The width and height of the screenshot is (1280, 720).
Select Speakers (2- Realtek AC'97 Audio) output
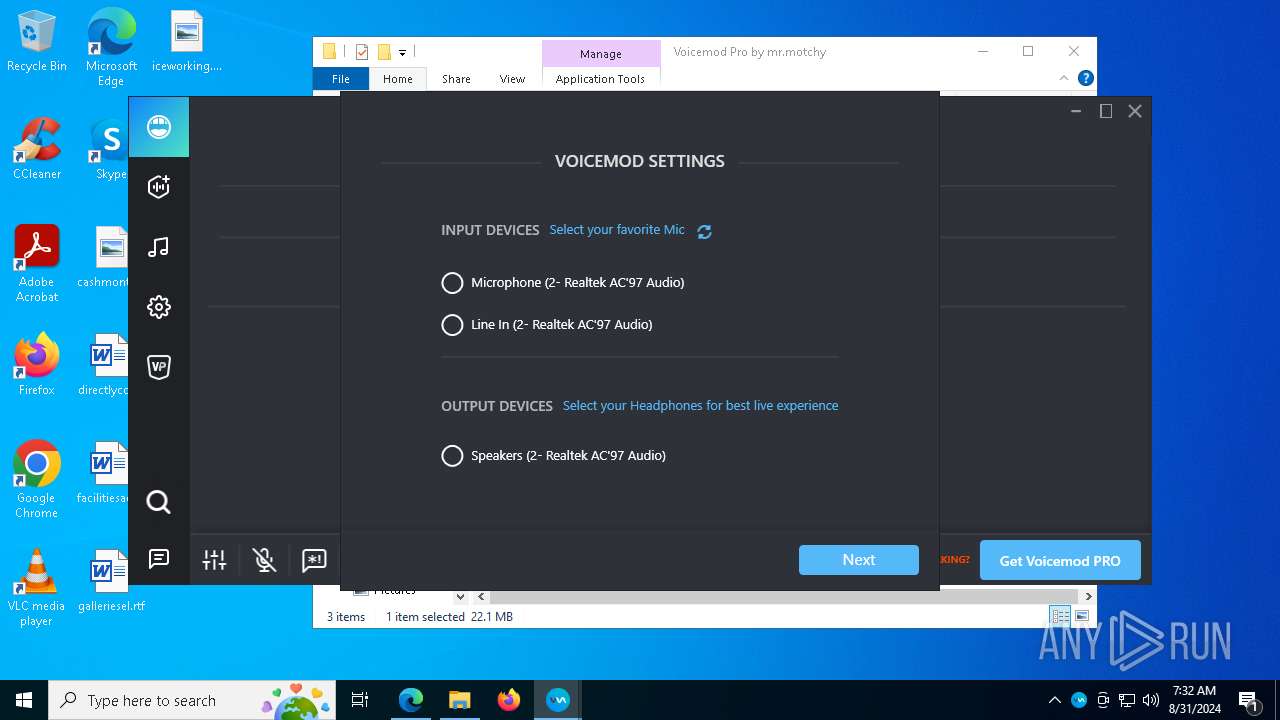(452, 456)
